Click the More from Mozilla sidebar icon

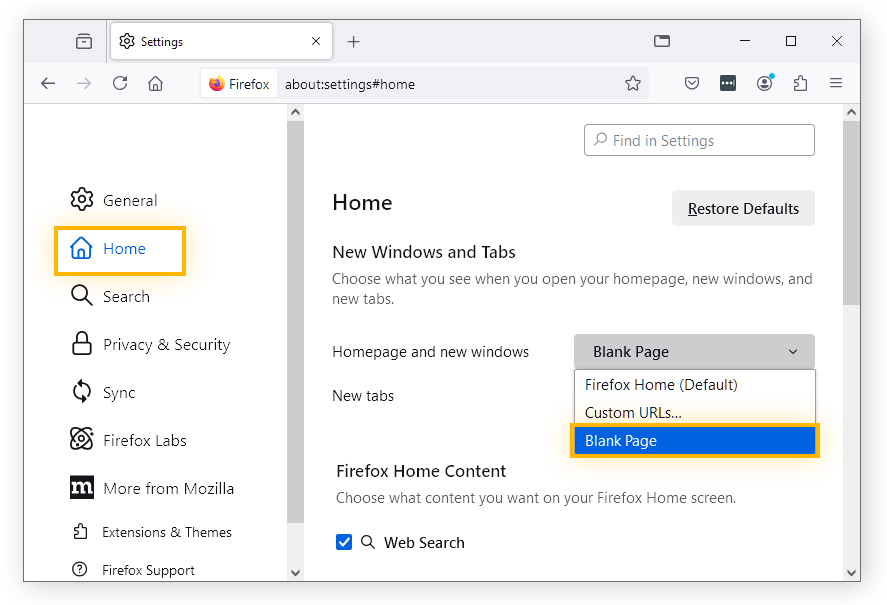tap(84, 488)
